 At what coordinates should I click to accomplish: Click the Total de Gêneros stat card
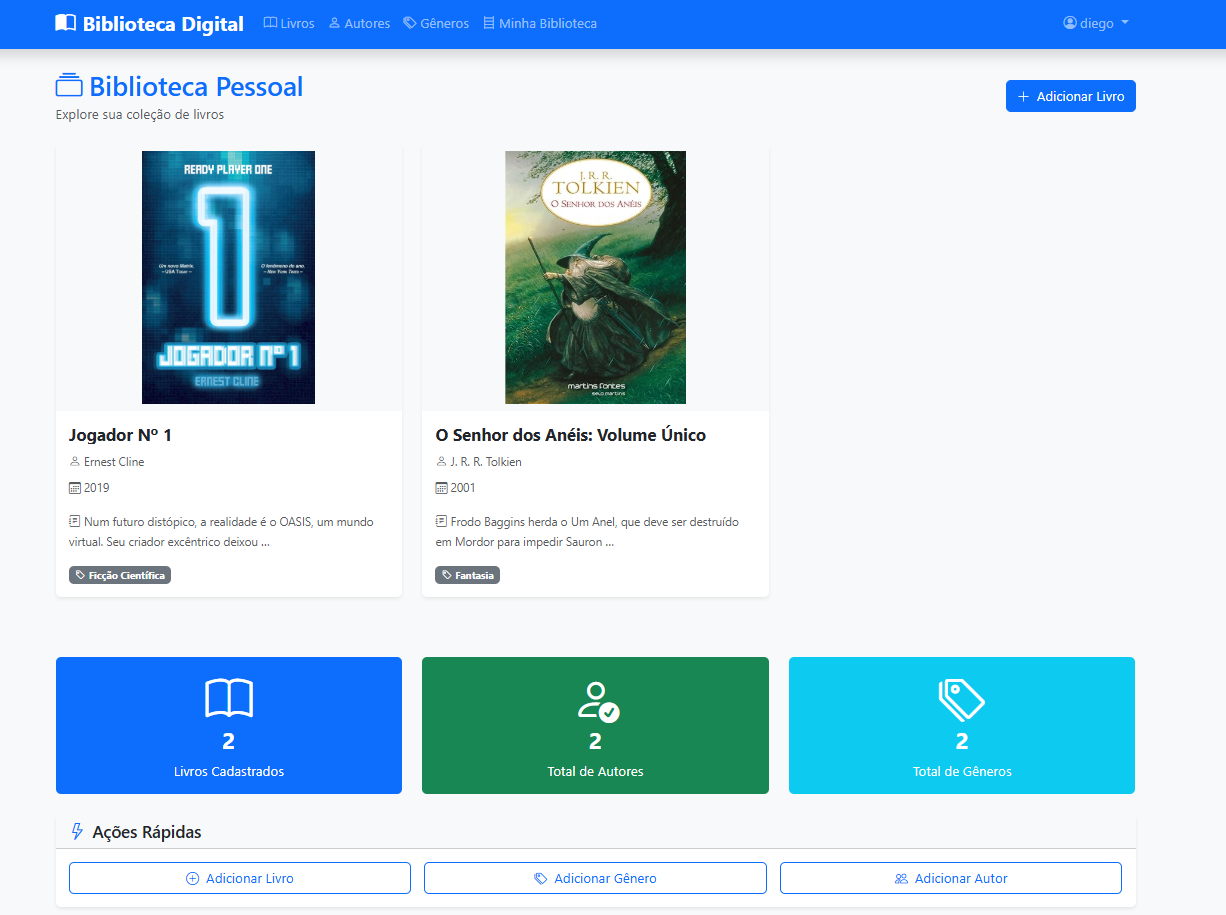(x=962, y=725)
